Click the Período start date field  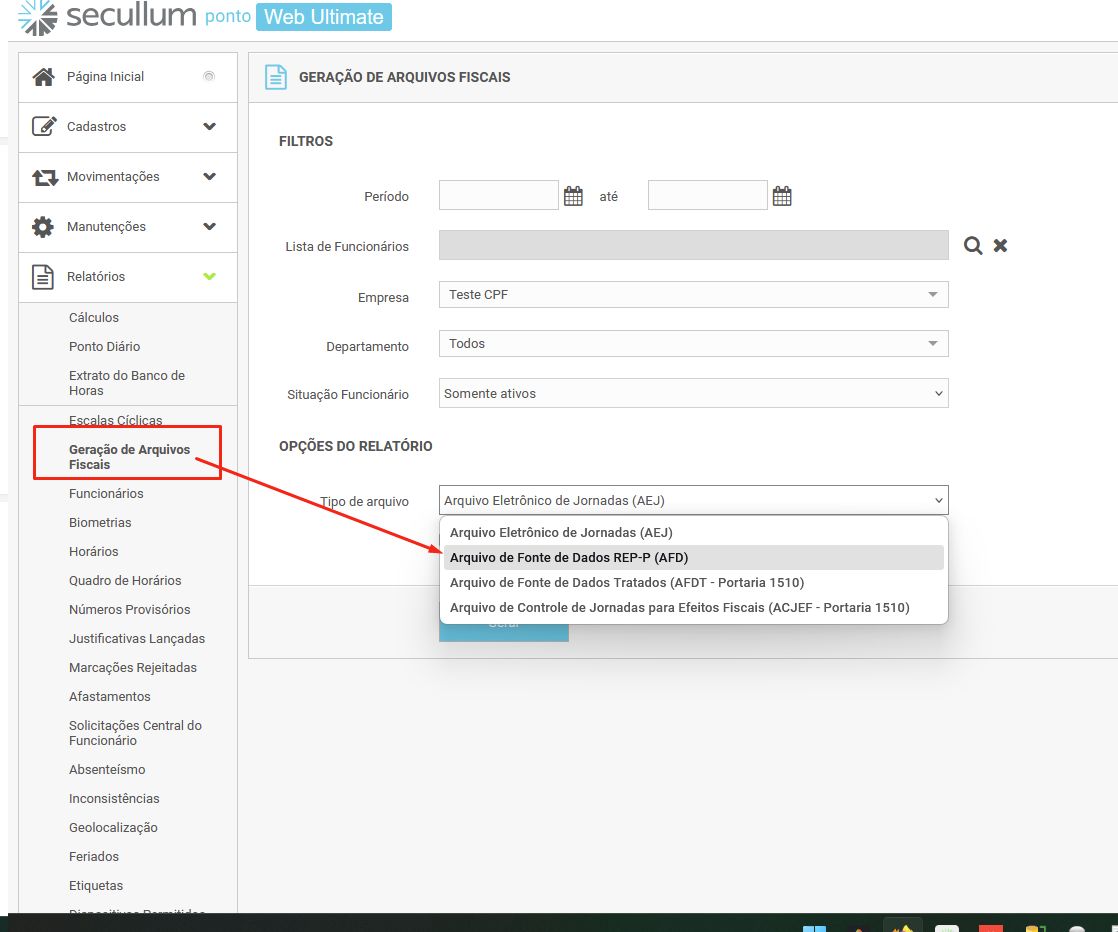pyautogui.click(x=498, y=196)
